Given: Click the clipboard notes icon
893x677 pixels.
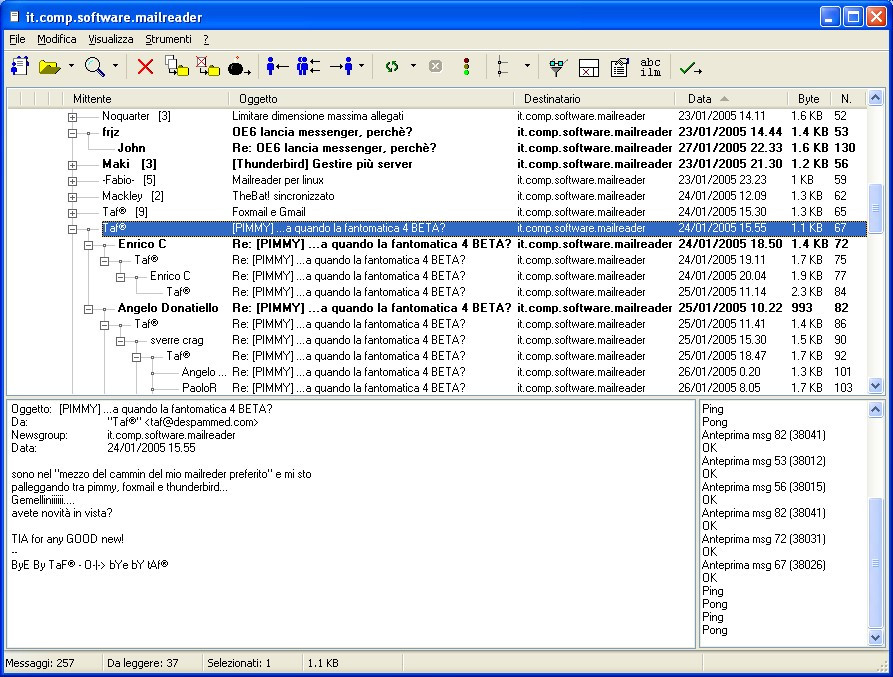Looking at the screenshot, I should (620, 67).
